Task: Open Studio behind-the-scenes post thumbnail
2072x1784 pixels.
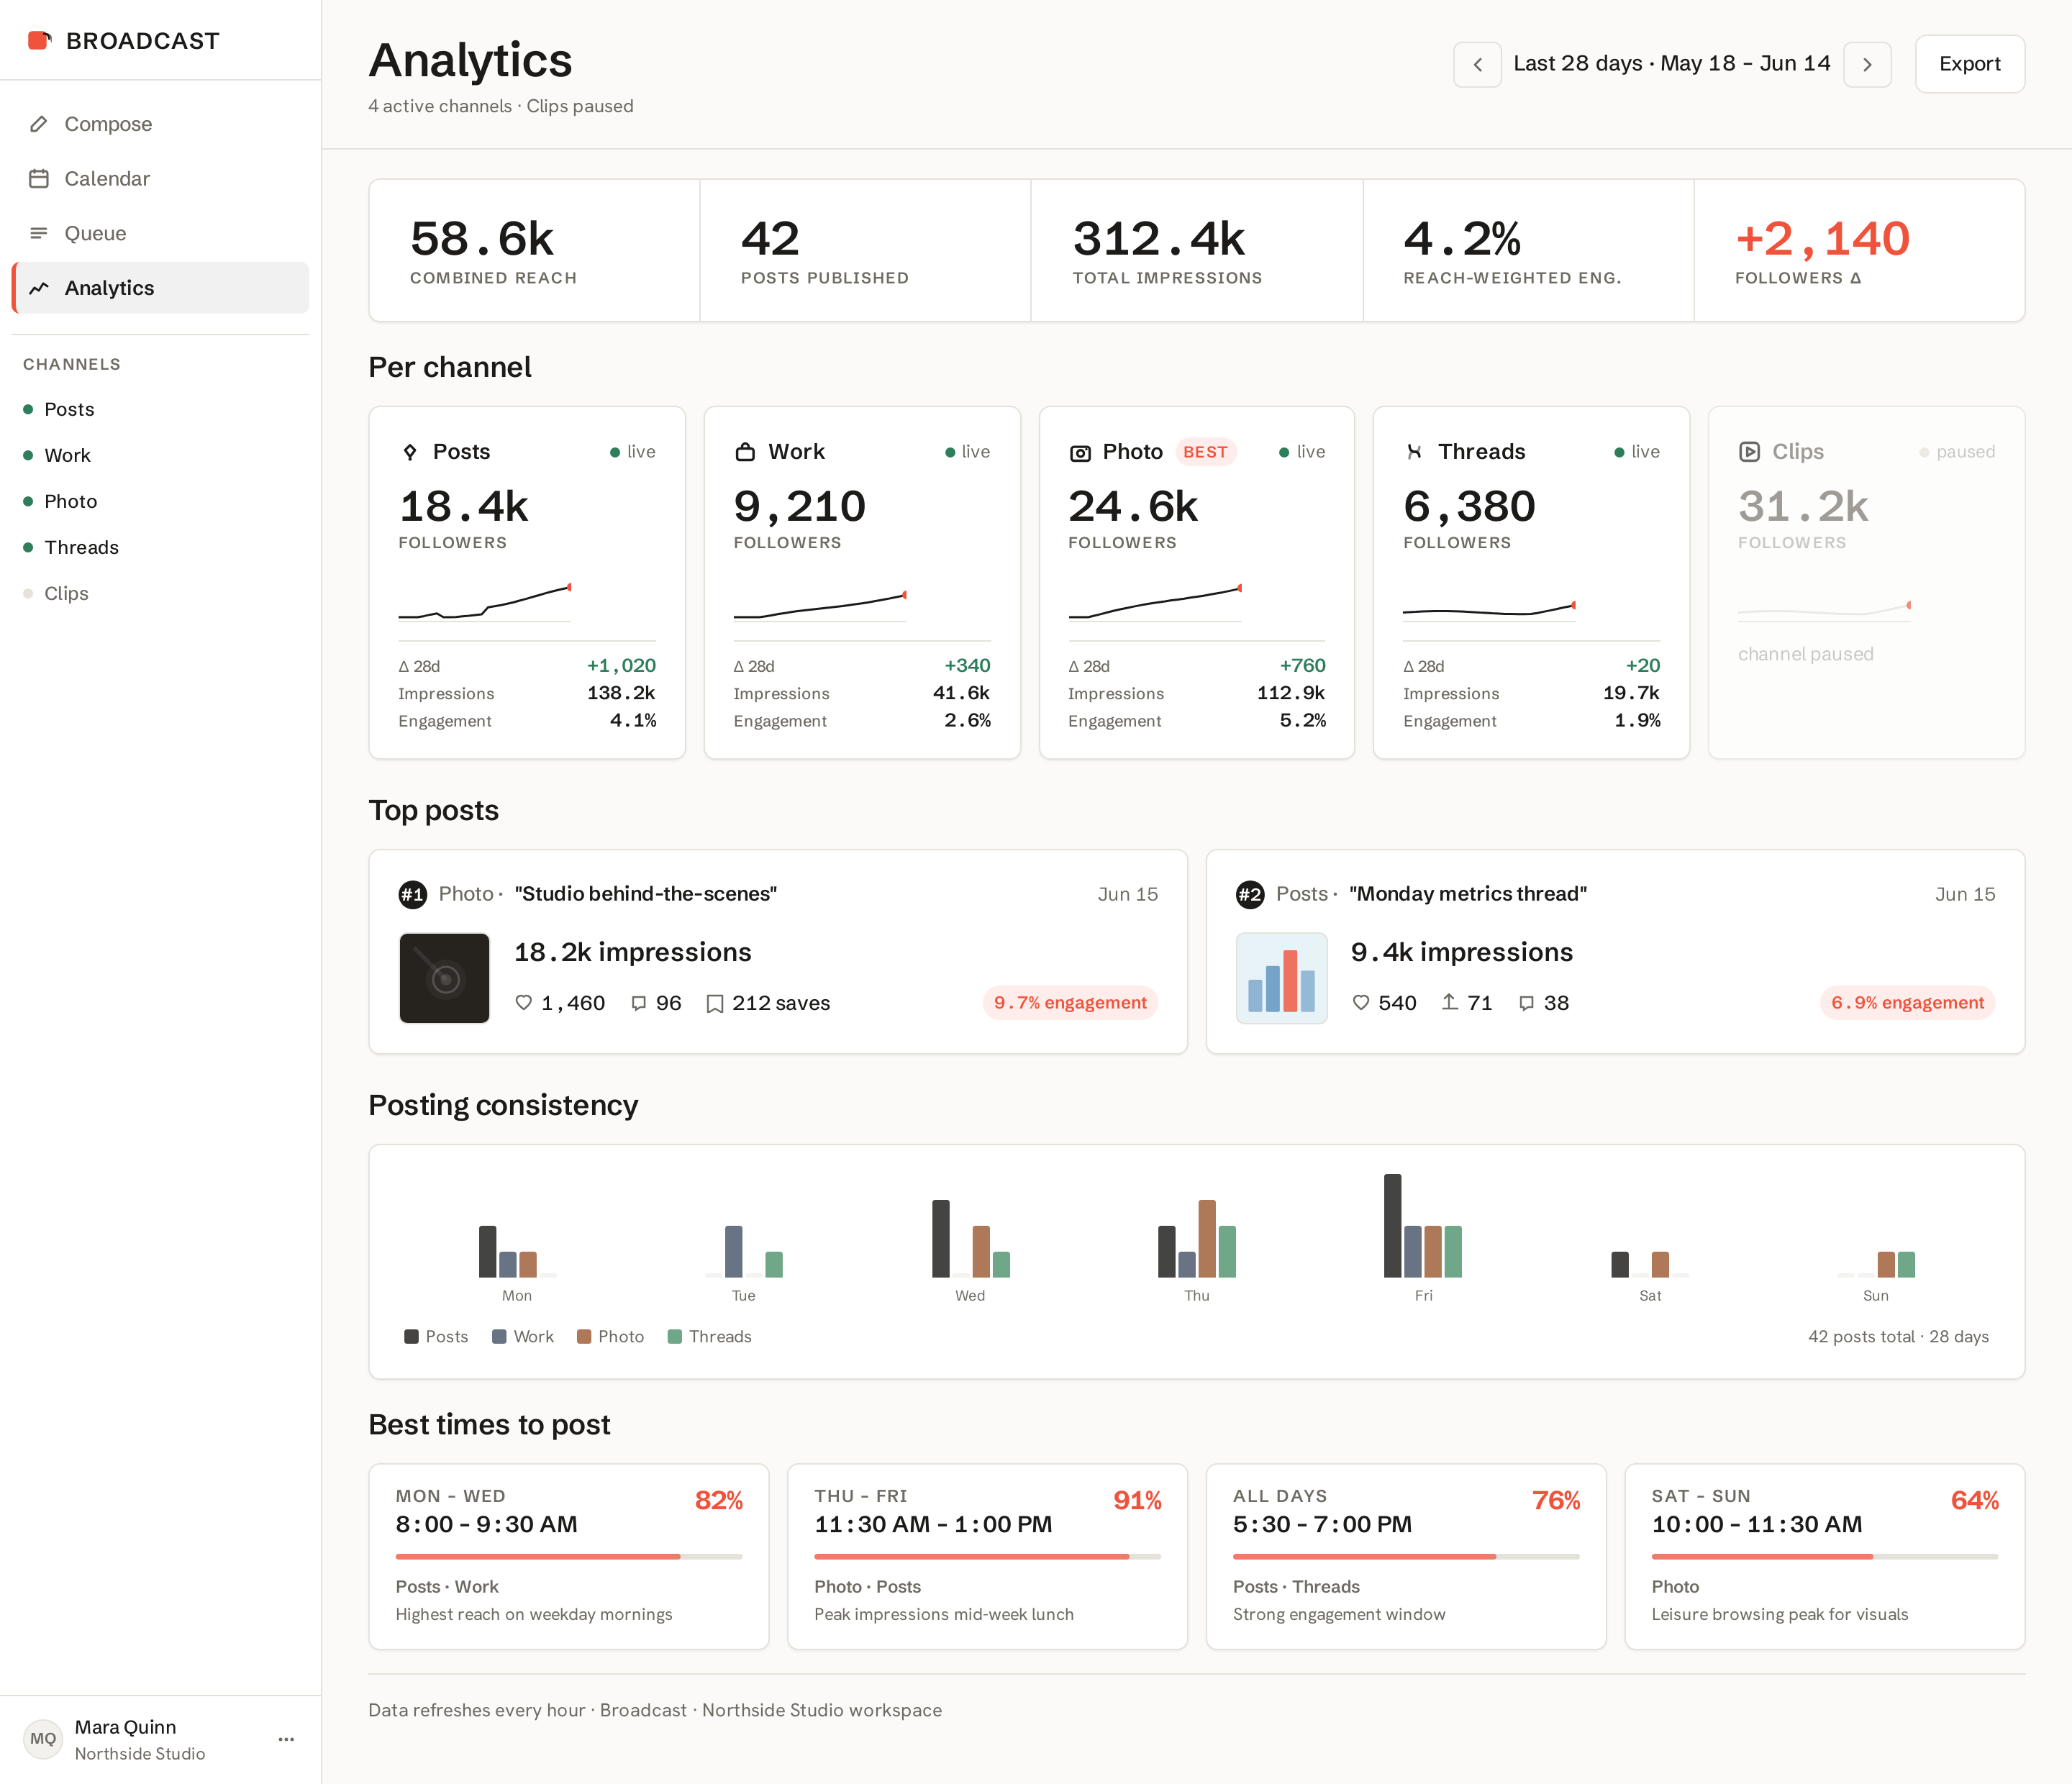Action: pyautogui.click(x=444, y=978)
